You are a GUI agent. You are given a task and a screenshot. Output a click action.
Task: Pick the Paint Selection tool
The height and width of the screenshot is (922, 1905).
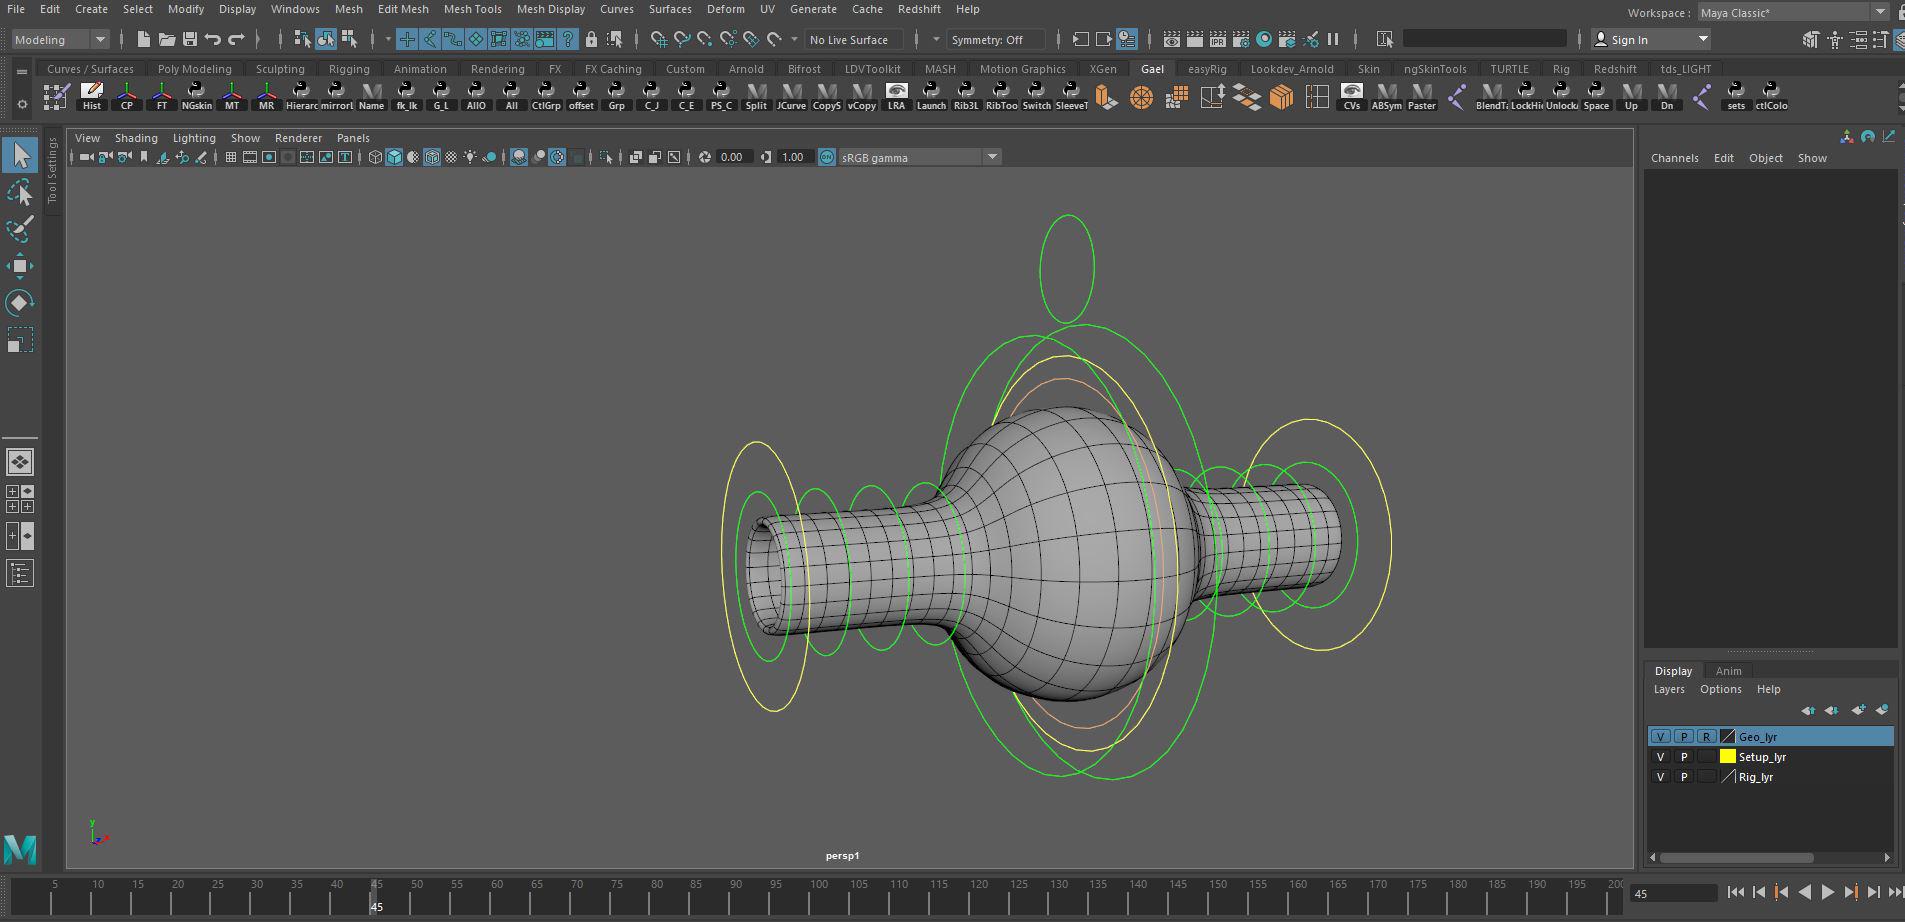point(20,229)
